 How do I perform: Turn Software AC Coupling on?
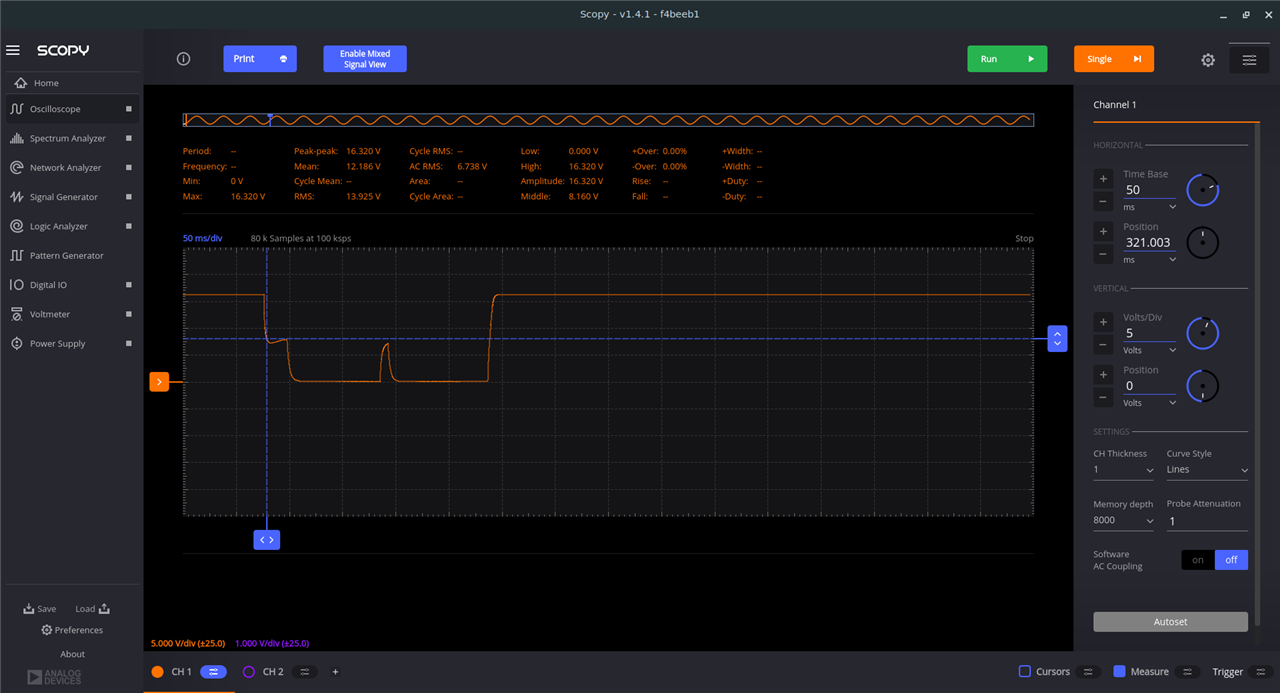point(1198,560)
